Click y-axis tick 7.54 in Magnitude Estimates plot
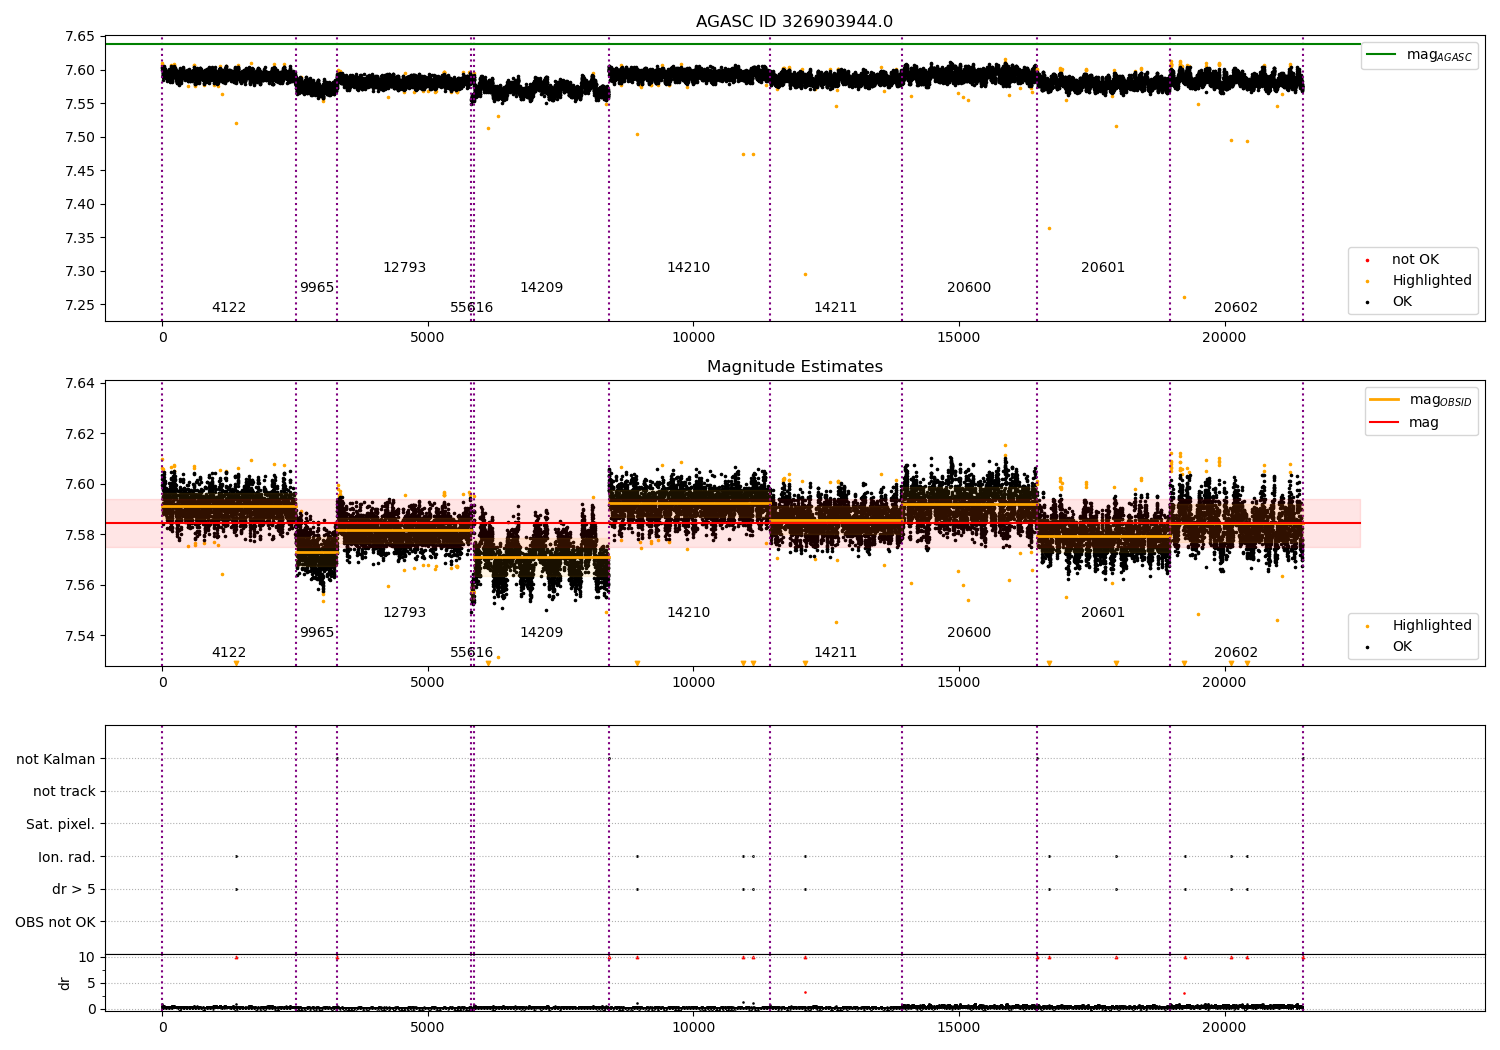 (x=79, y=636)
